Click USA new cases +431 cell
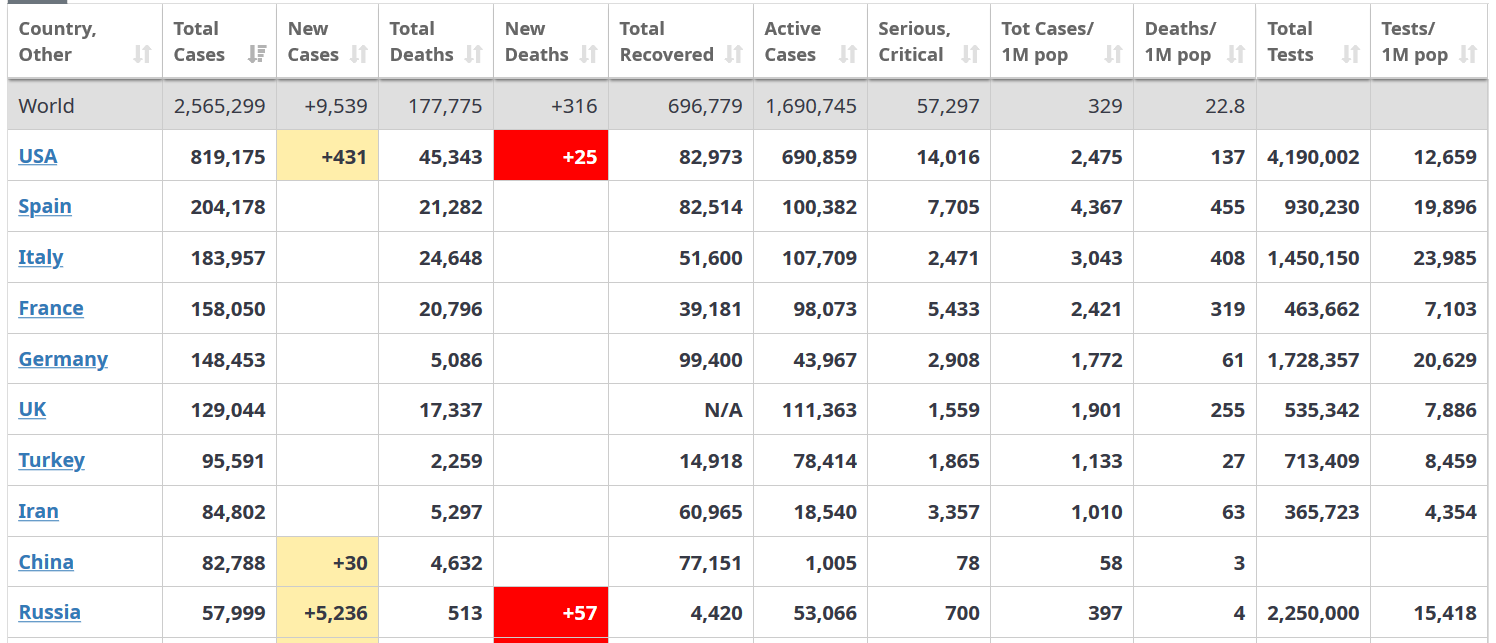Viewport: 1496px width, 643px height. [328, 156]
